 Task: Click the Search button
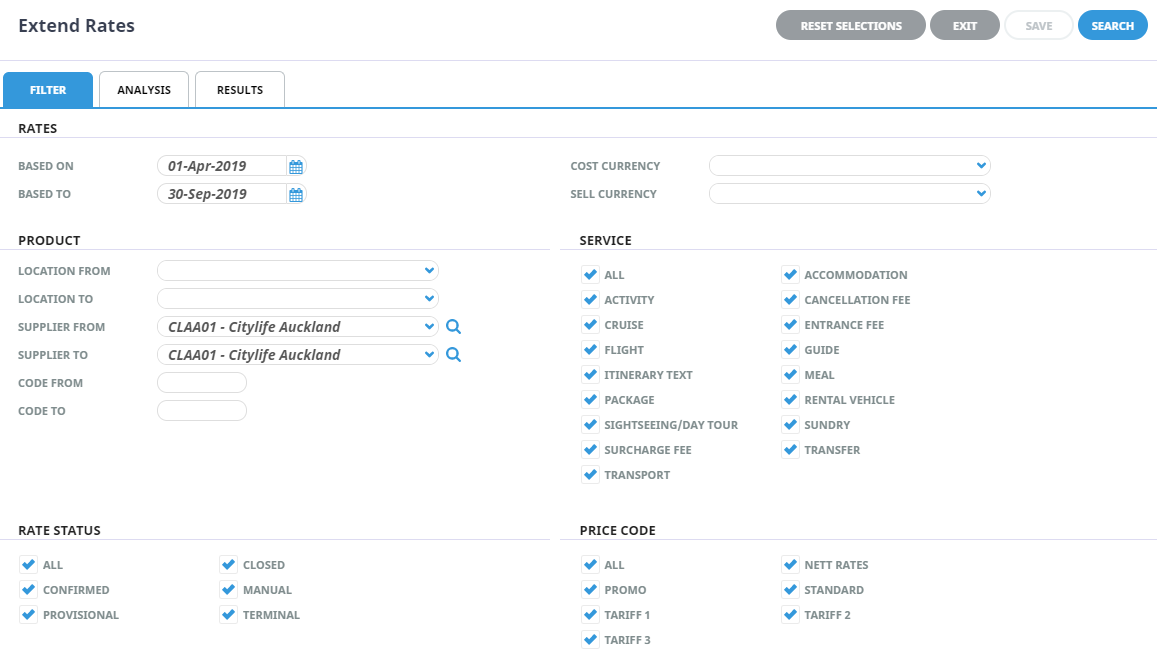tap(1113, 26)
